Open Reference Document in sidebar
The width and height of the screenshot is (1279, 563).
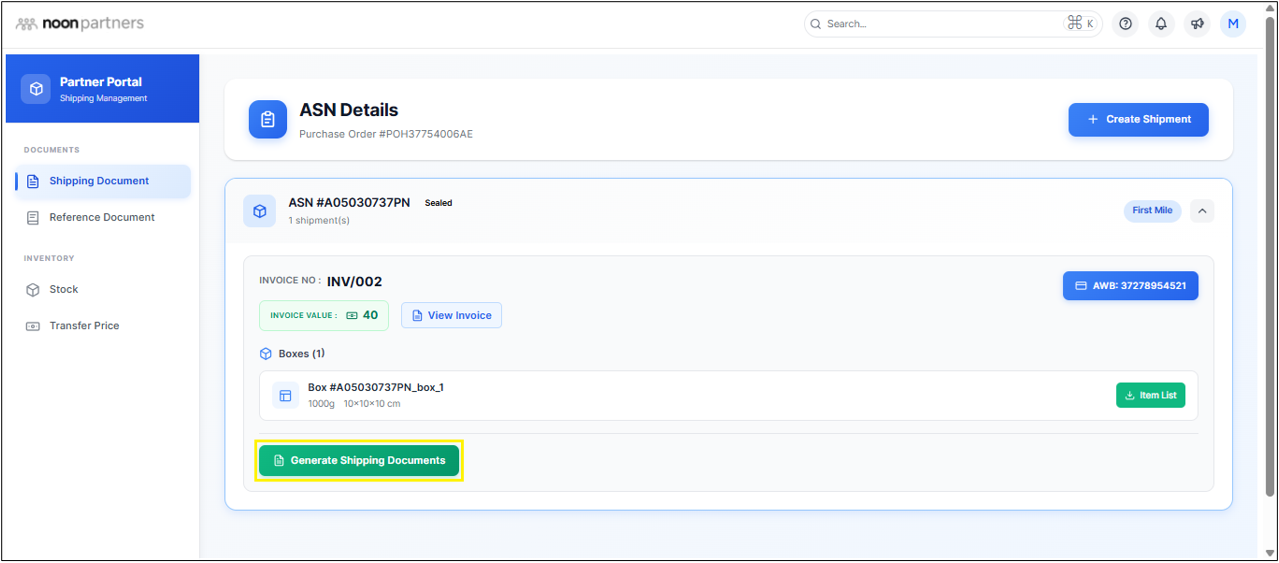(x=102, y=217)
